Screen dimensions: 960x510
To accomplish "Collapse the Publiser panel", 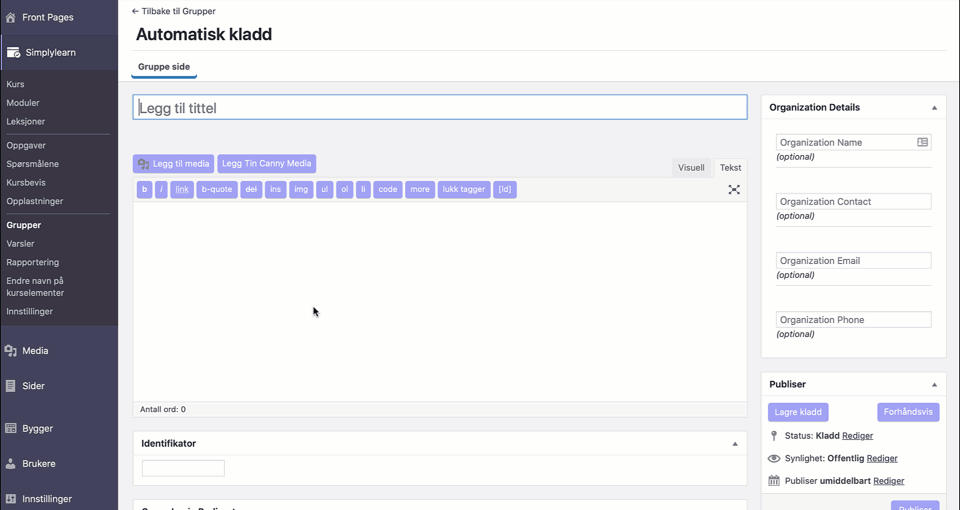I will (934, 385).
